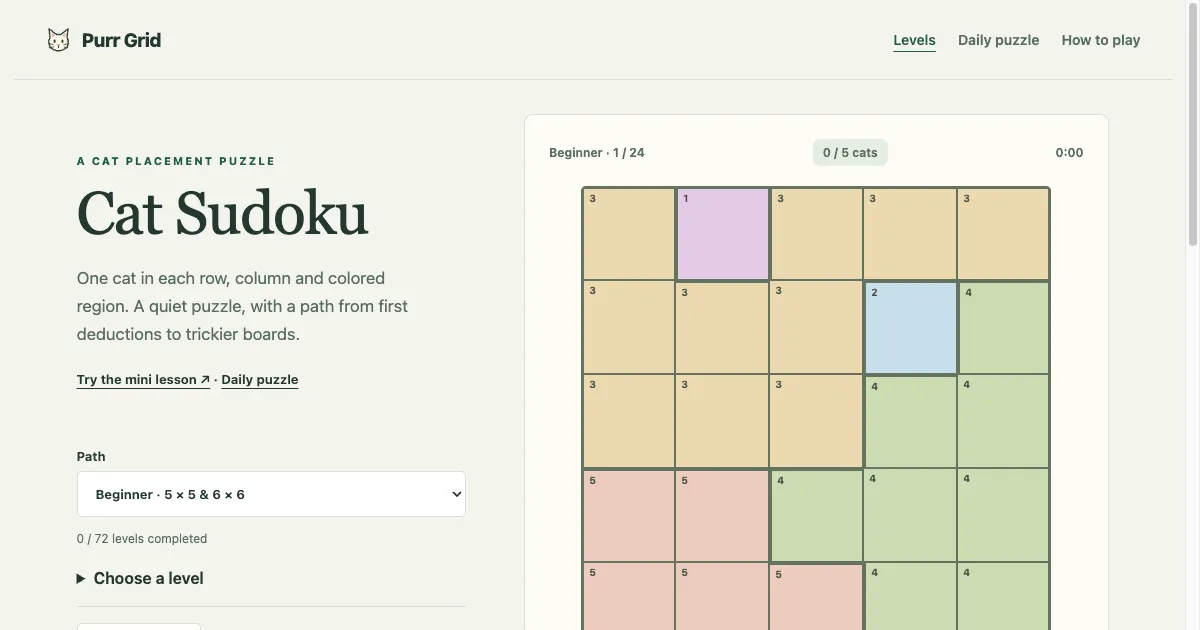Switch to the Daily puzzle nav tab
This screenshot has height=630, width=1200.
click(x=998, y=40)
